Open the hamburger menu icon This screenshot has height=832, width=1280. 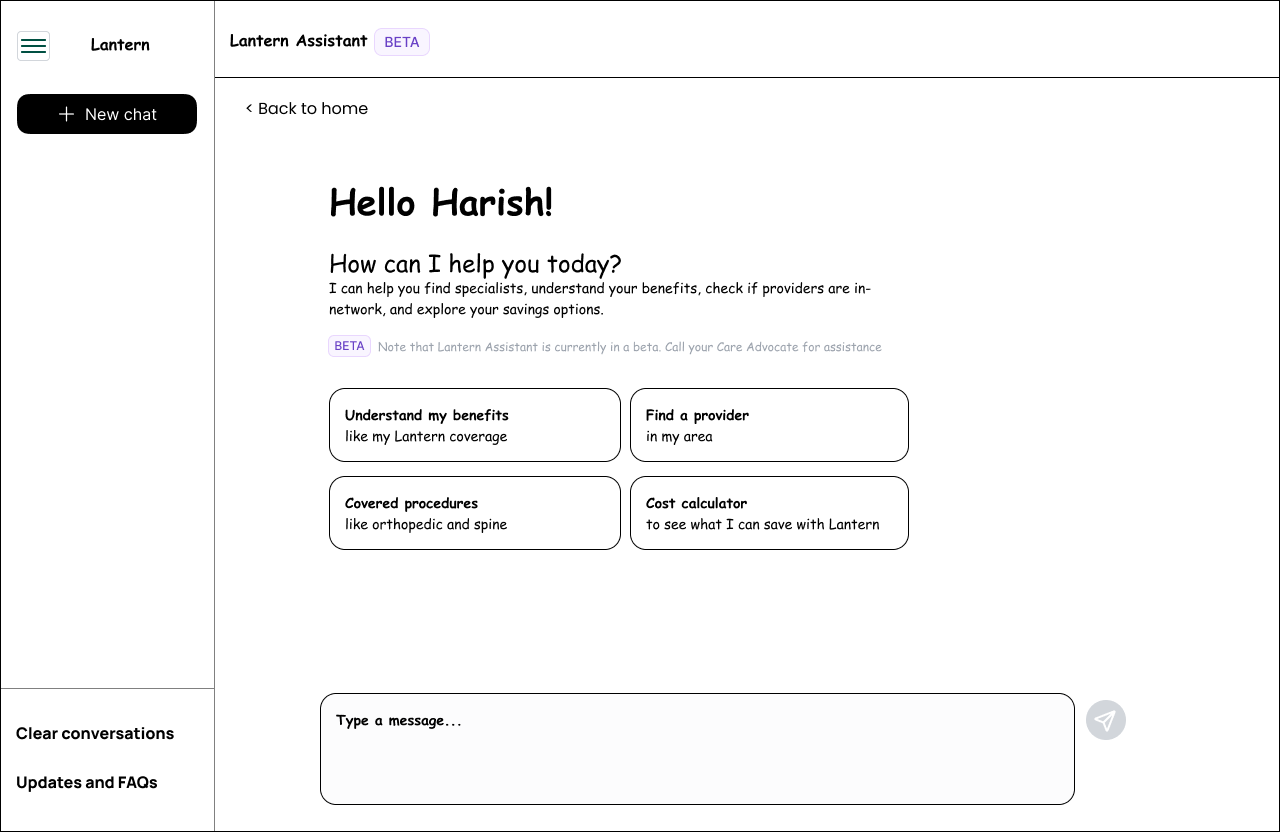33,46
